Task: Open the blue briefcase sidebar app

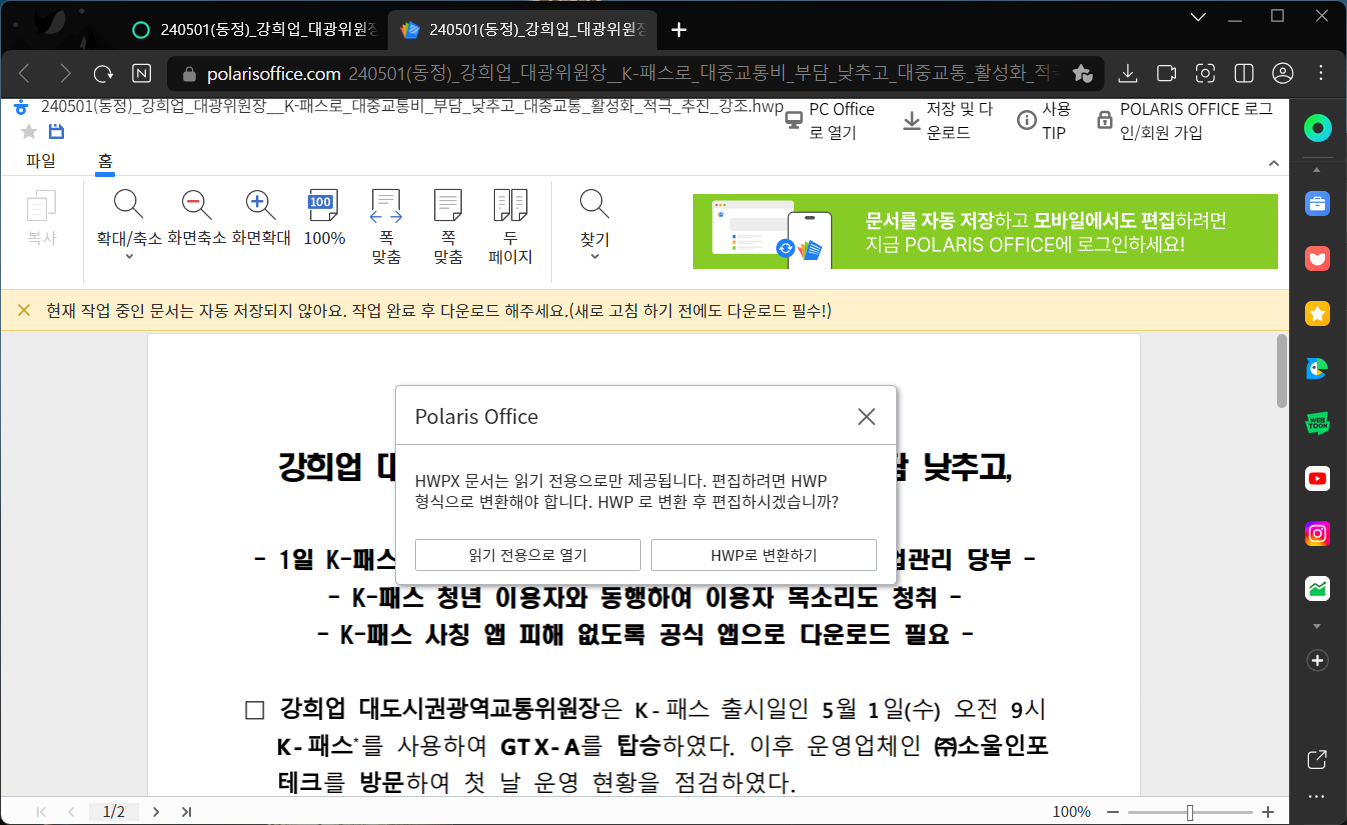Action: (1318, 204)
